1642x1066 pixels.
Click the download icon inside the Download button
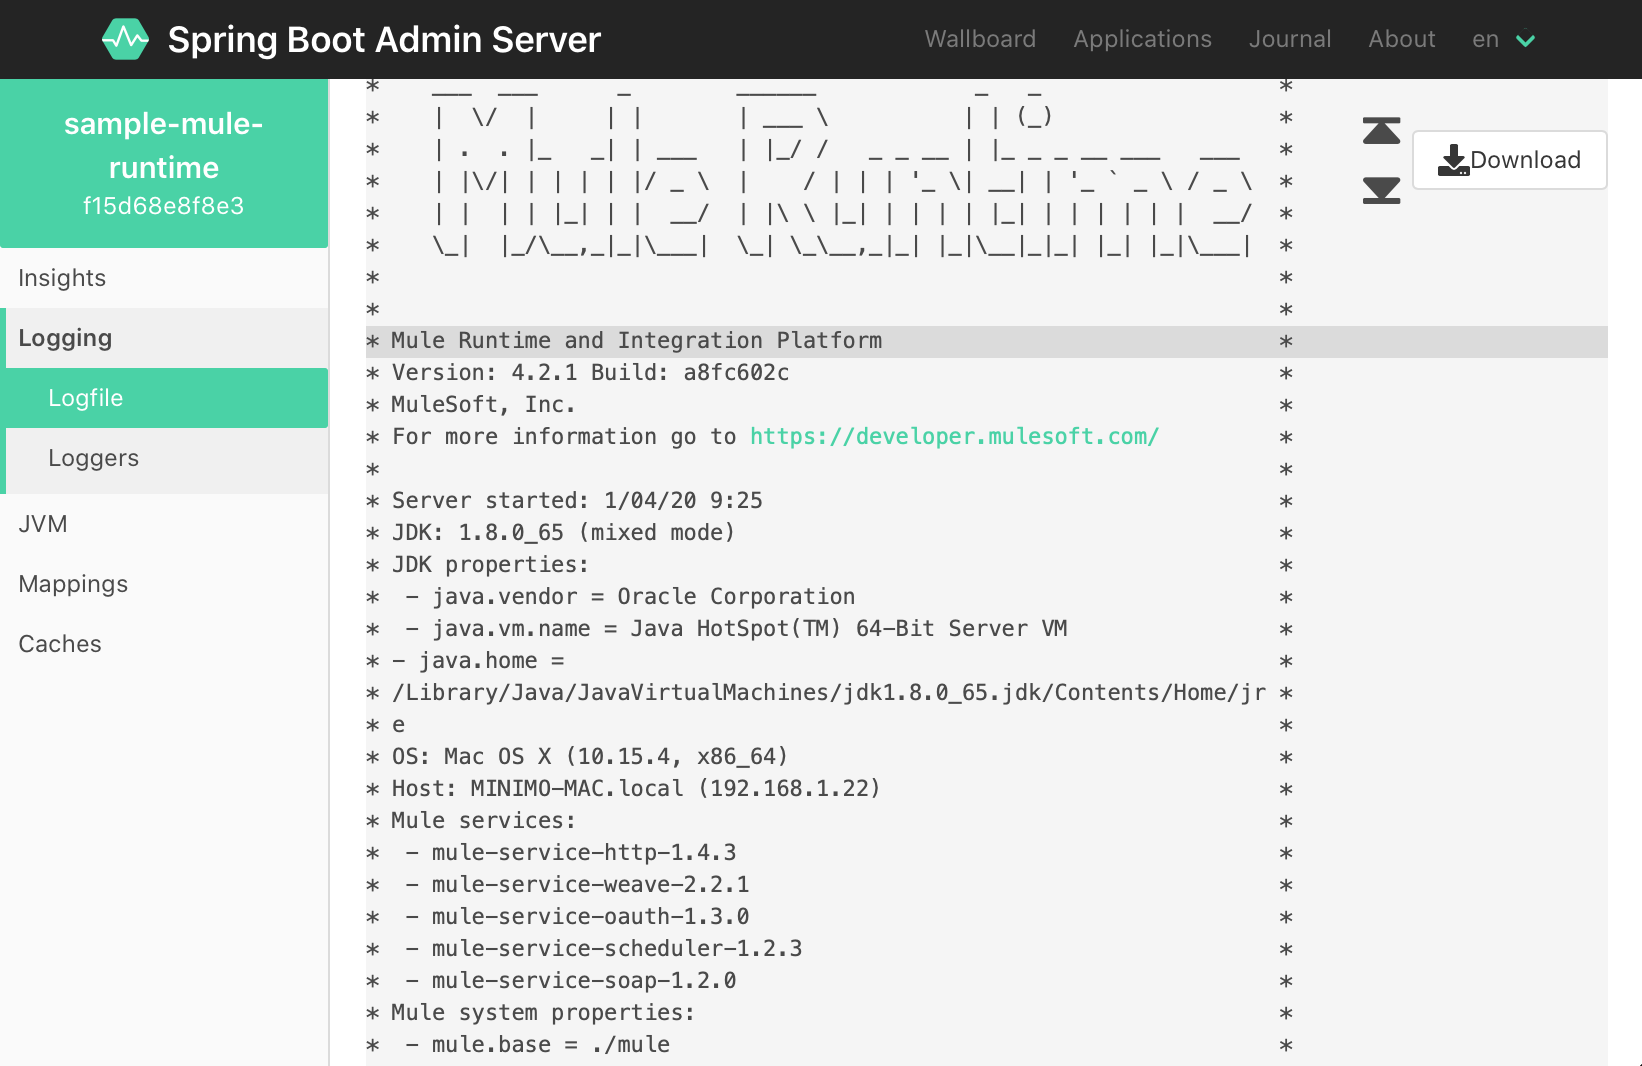point(1453,158)
